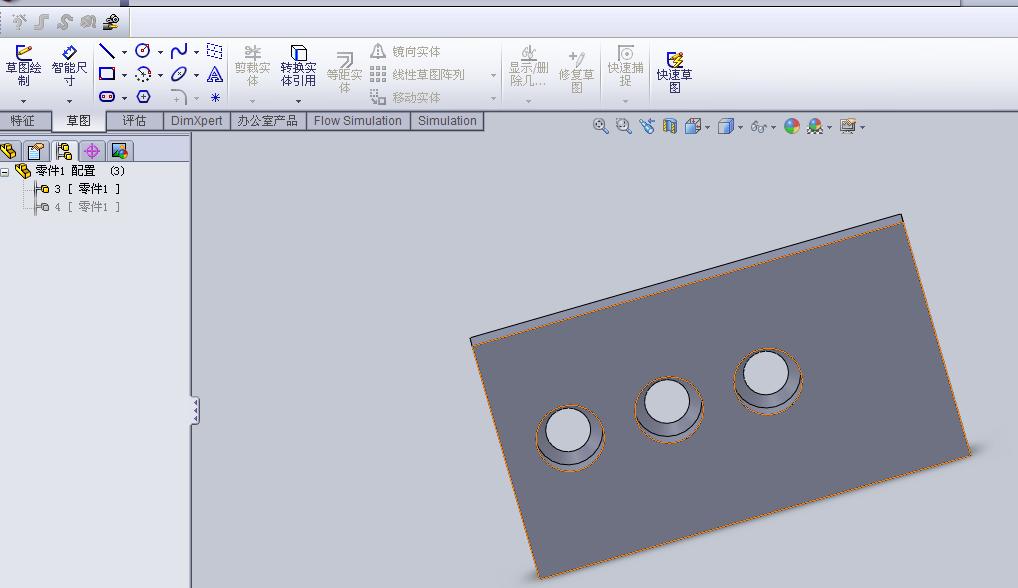This screenshot has height=588, width=1018.
Task: Switch to the 草图 tab
Action: (x=79, y=121)
